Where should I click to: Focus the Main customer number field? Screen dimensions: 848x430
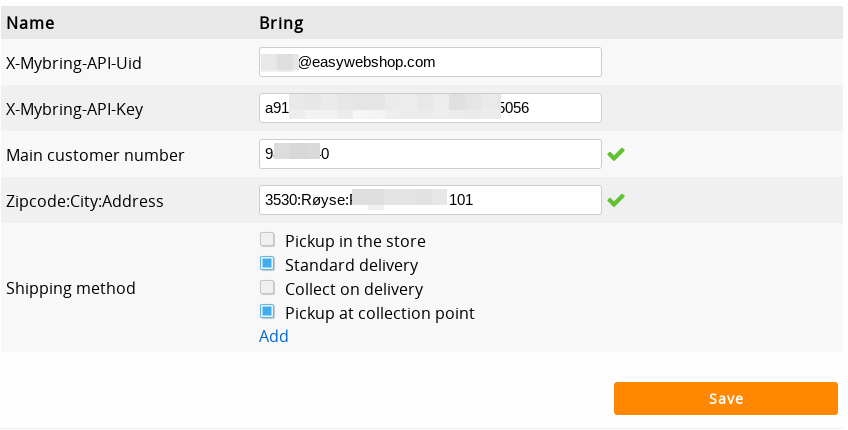[x=430, y=154]
